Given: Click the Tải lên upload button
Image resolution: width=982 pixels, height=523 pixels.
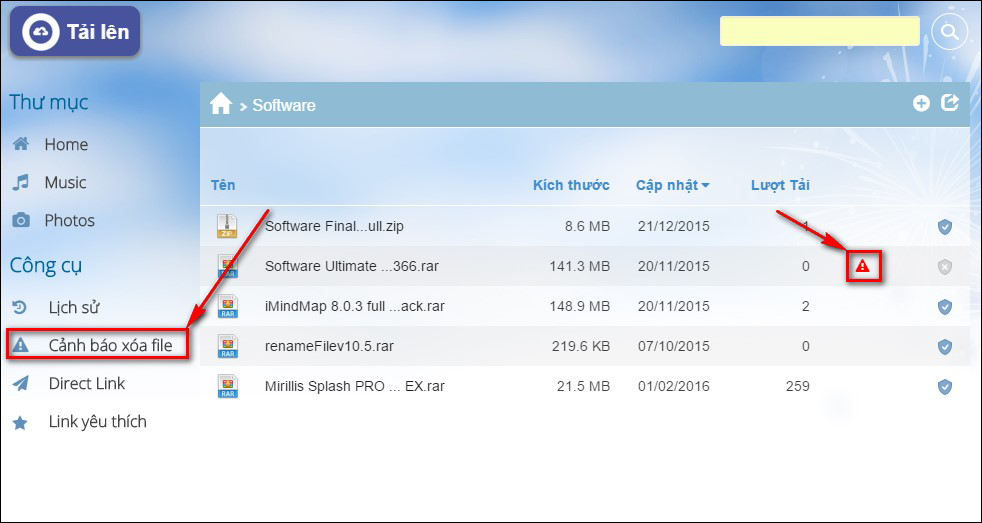Looking at the screenshot, I should (75, 32).
